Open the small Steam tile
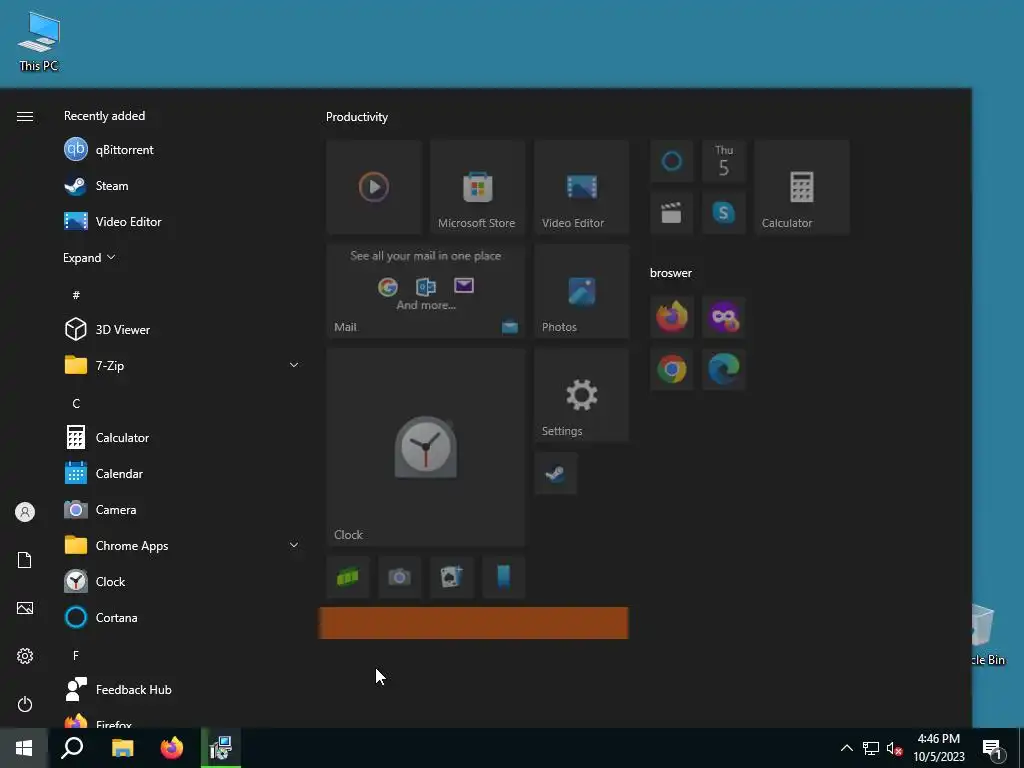 click(x=556, y=473)
